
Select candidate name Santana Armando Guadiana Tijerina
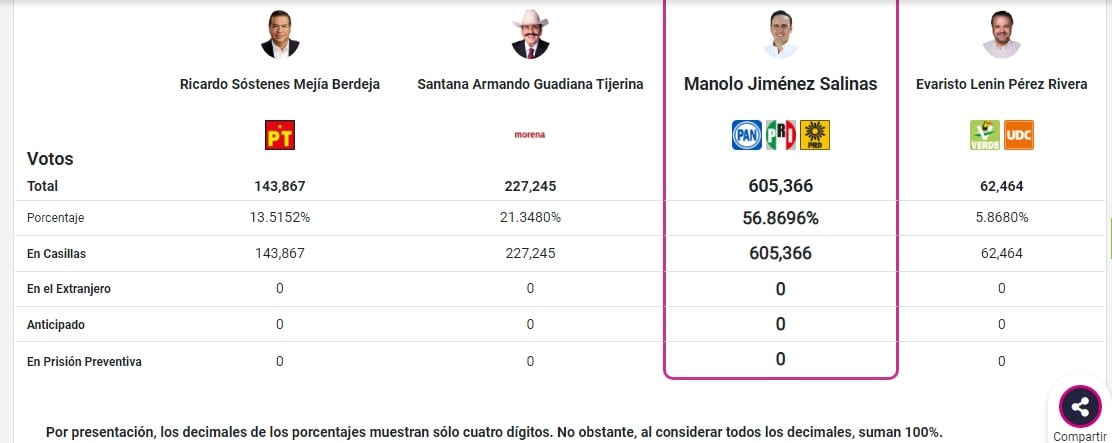tap(530, 84)
